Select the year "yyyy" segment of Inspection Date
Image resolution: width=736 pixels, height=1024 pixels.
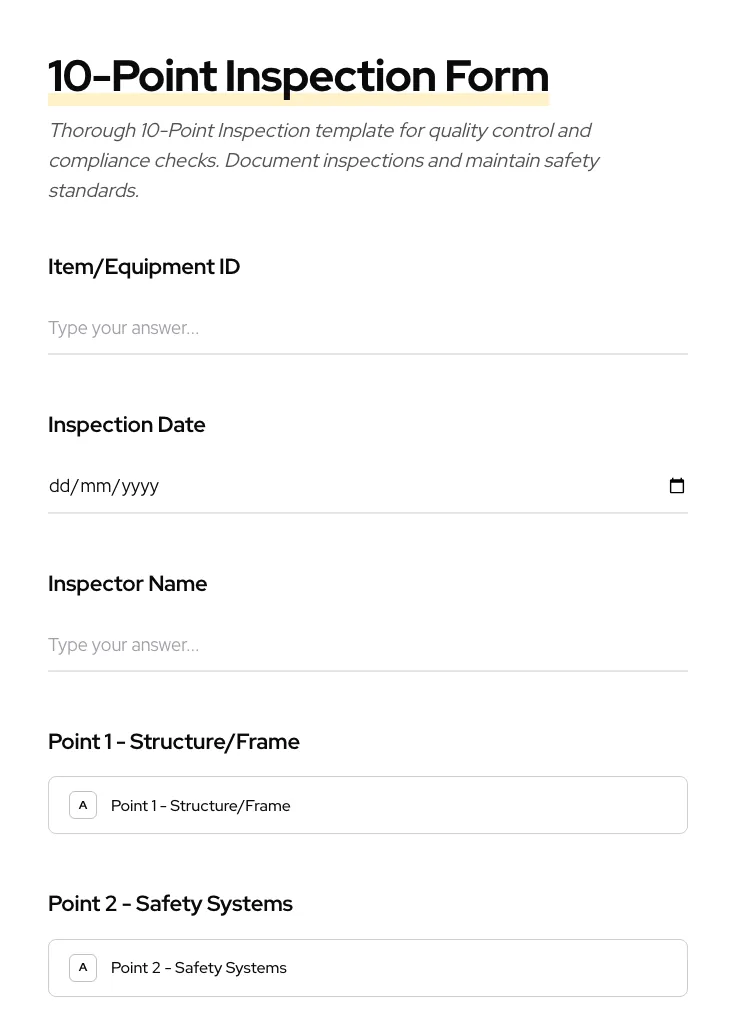coord(140,487)
